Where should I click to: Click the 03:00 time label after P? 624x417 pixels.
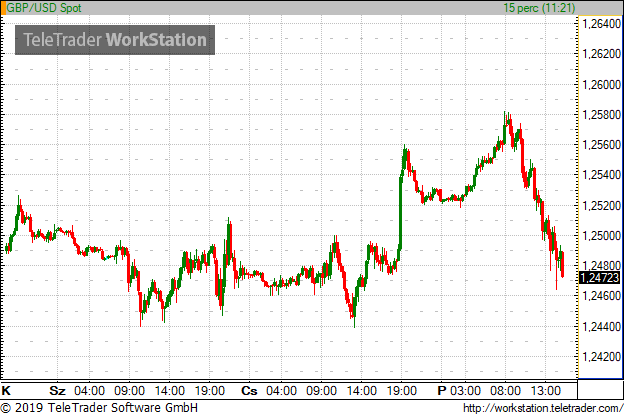click(x=465, y=391)
